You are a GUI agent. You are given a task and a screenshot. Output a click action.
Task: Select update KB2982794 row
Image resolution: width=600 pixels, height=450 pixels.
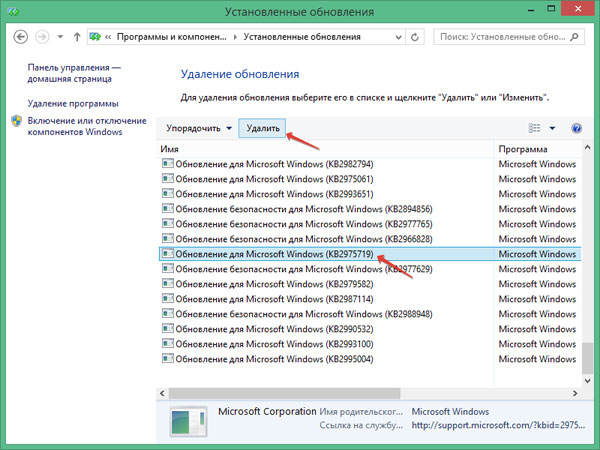370,164
